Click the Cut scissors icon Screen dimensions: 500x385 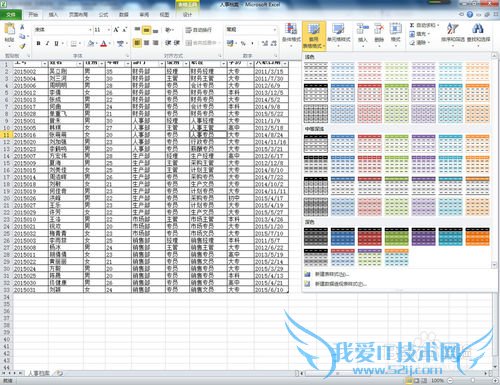pos(22,27)
